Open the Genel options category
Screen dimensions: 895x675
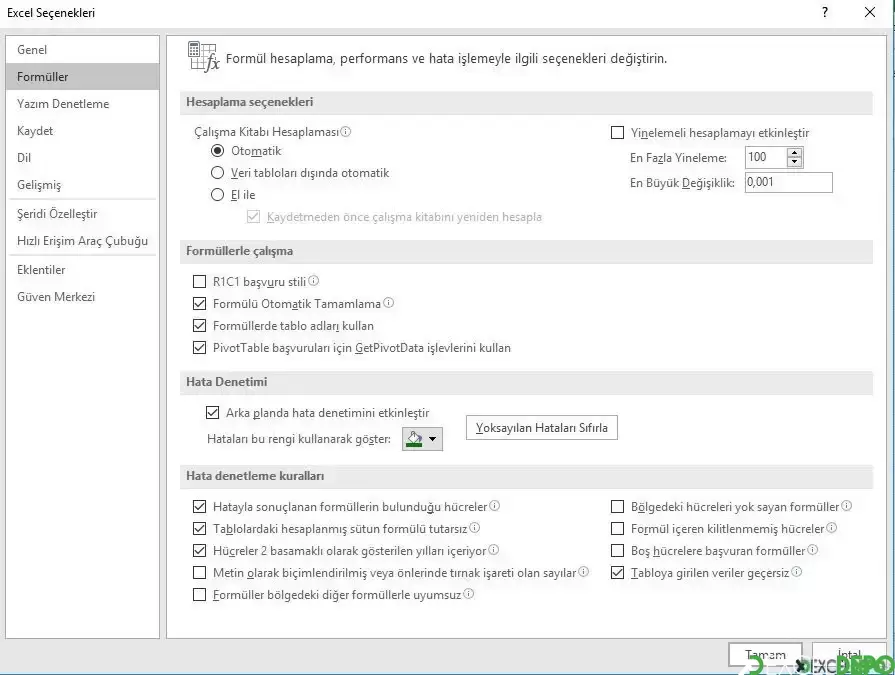point(82,50)
